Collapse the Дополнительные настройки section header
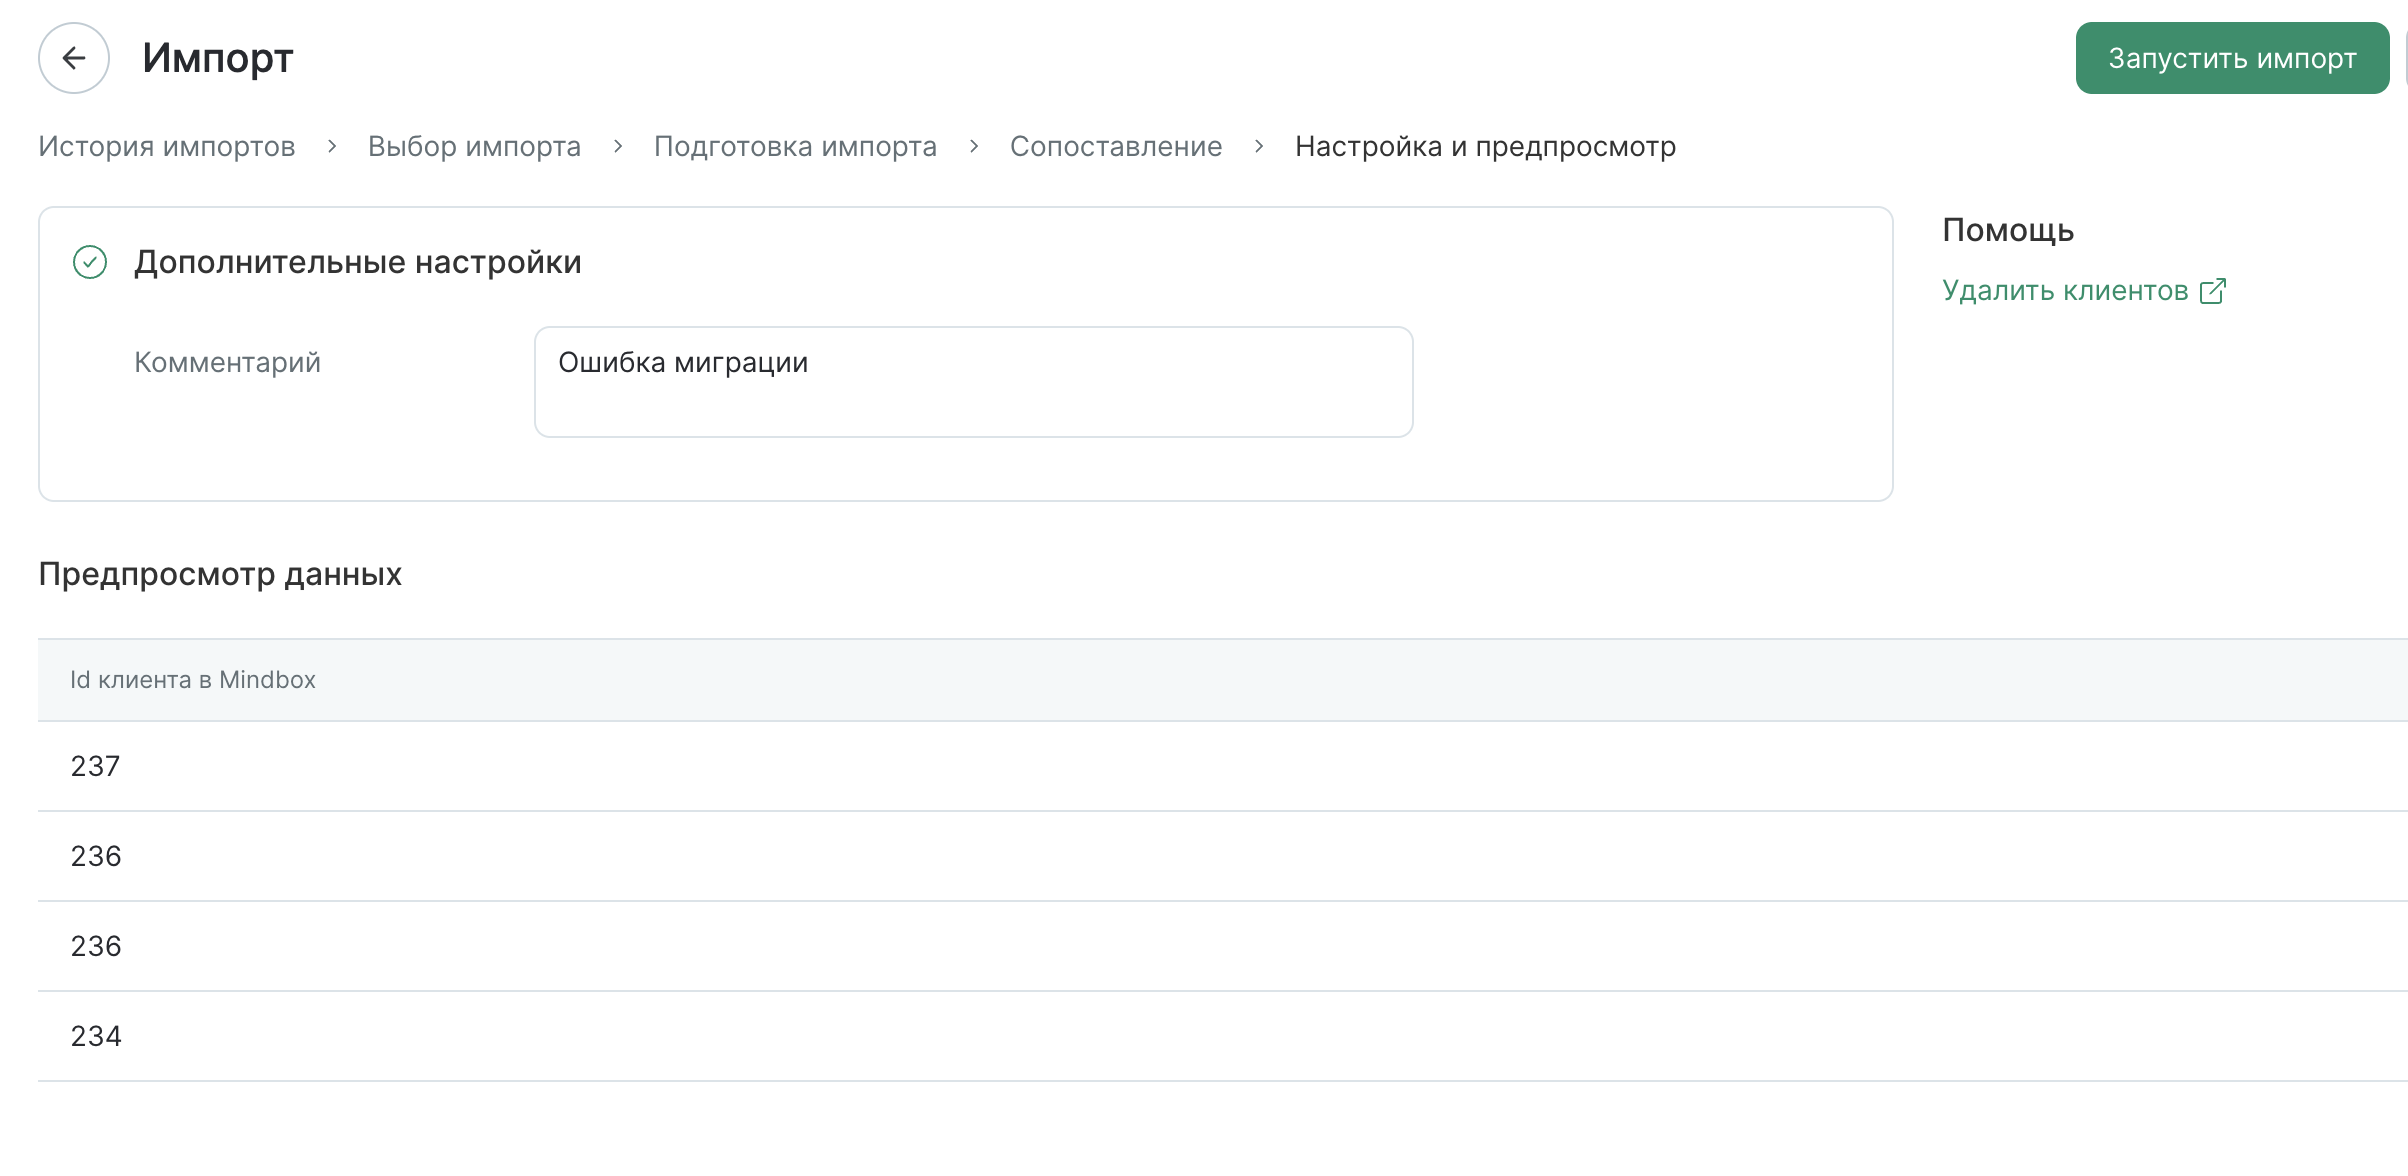2408x1176 pixels. [358, 262]
